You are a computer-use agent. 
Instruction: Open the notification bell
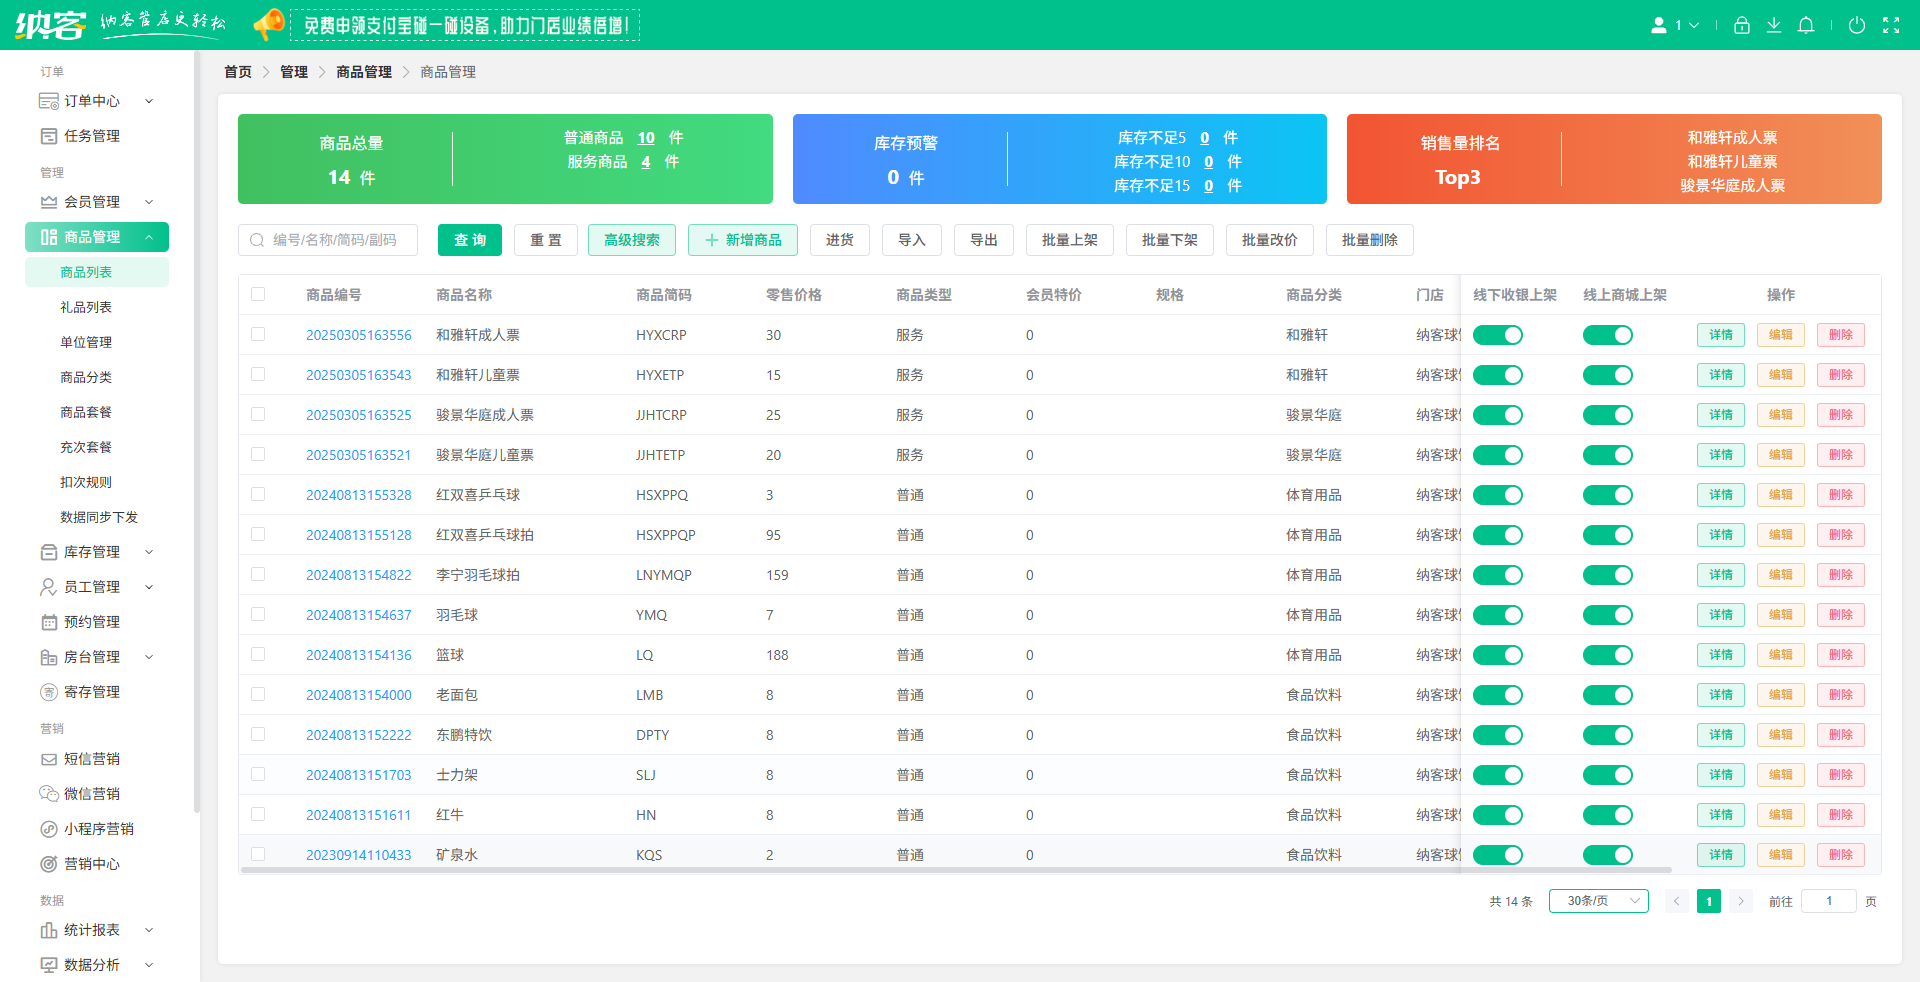[1805, 26]
